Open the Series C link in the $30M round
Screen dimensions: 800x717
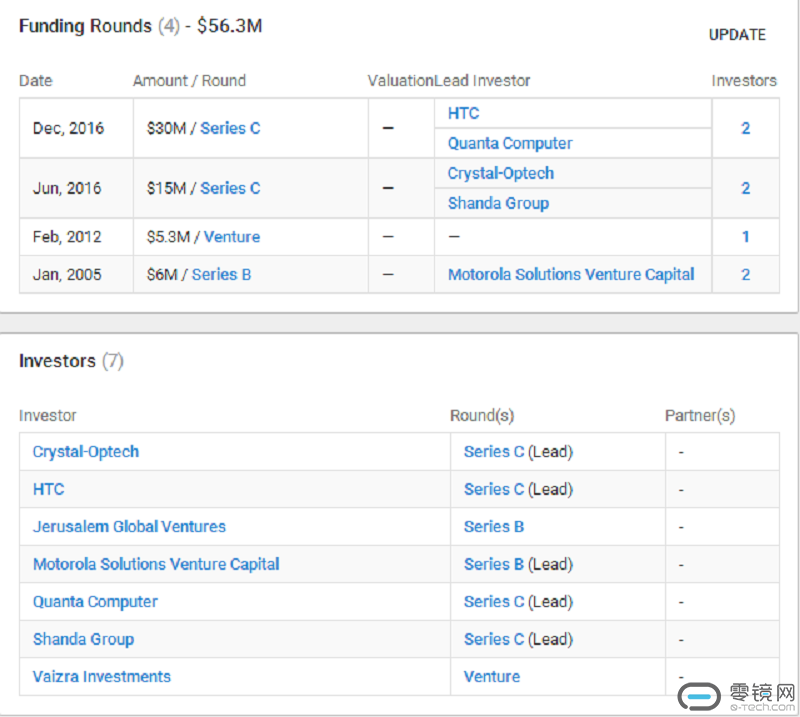pyautogui.click(x=230, y=128)
